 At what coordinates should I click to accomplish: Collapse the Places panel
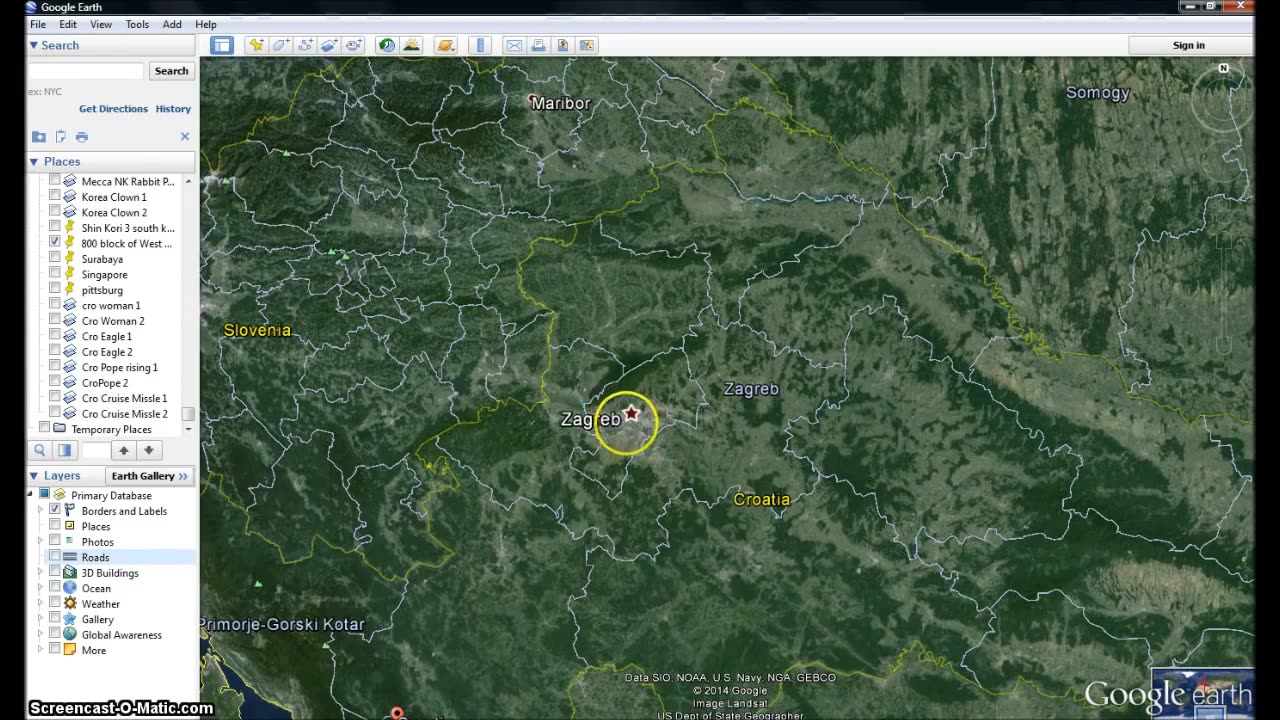(x=33, y=161)
